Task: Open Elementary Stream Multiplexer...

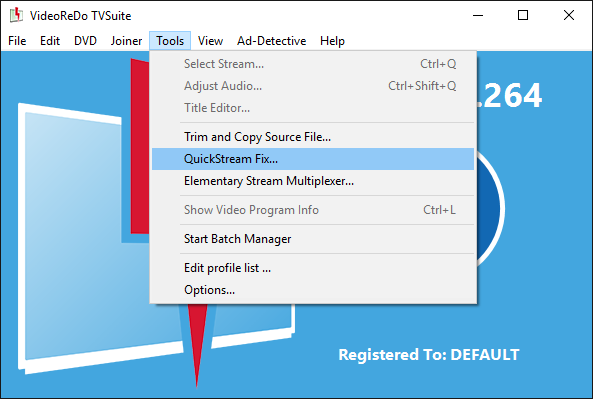Action: click(x=313, y=181)
